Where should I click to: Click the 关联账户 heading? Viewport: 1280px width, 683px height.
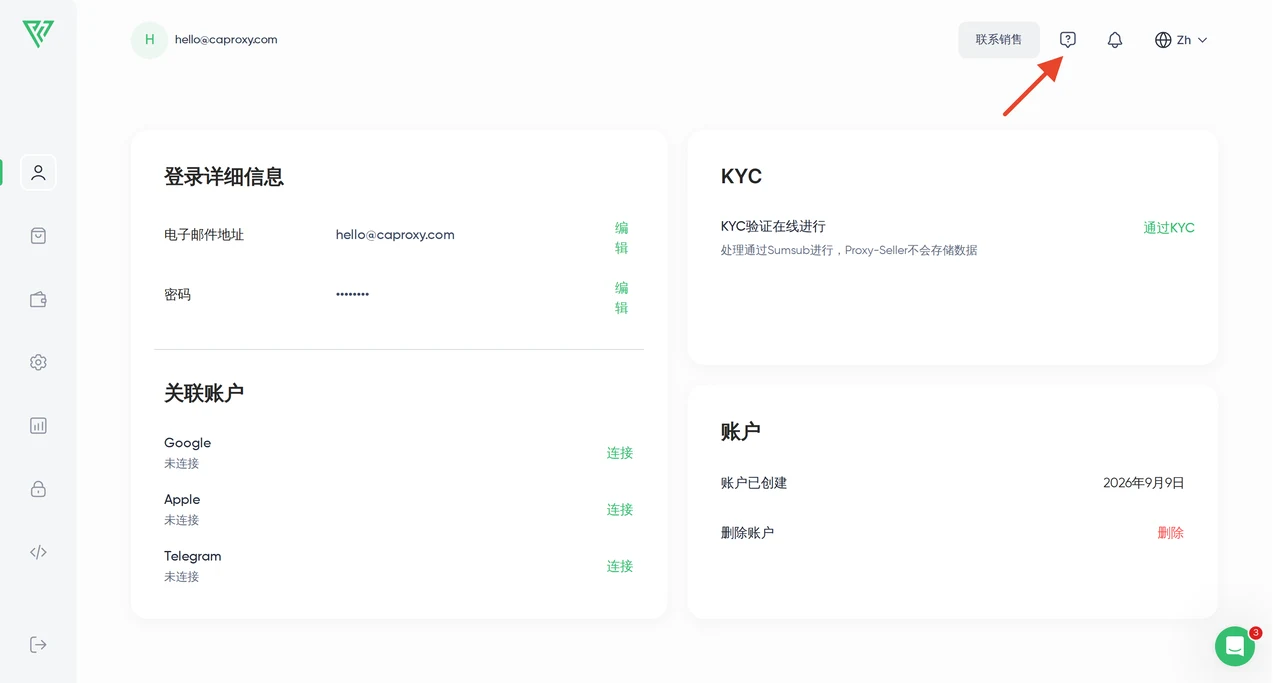click(204, 393)
